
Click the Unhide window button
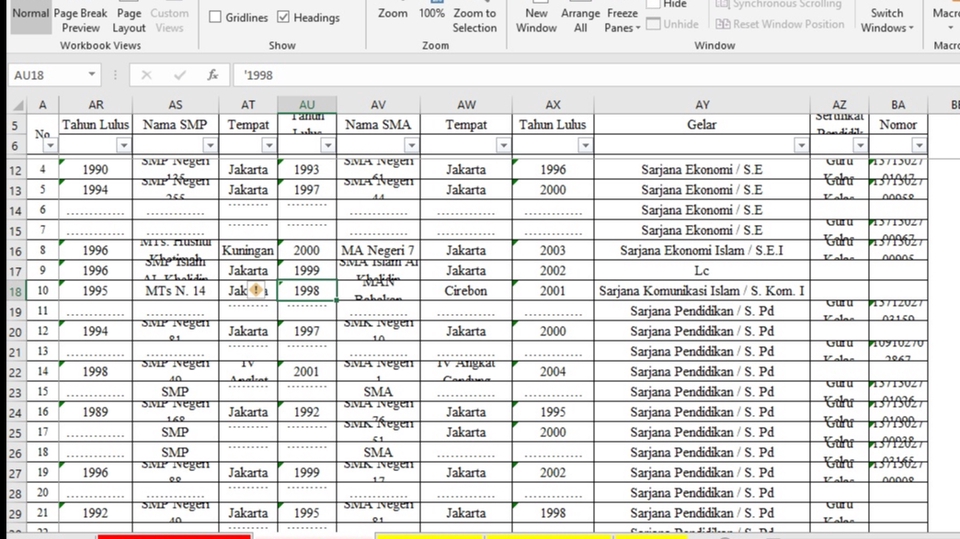click(x=672, y=24)
